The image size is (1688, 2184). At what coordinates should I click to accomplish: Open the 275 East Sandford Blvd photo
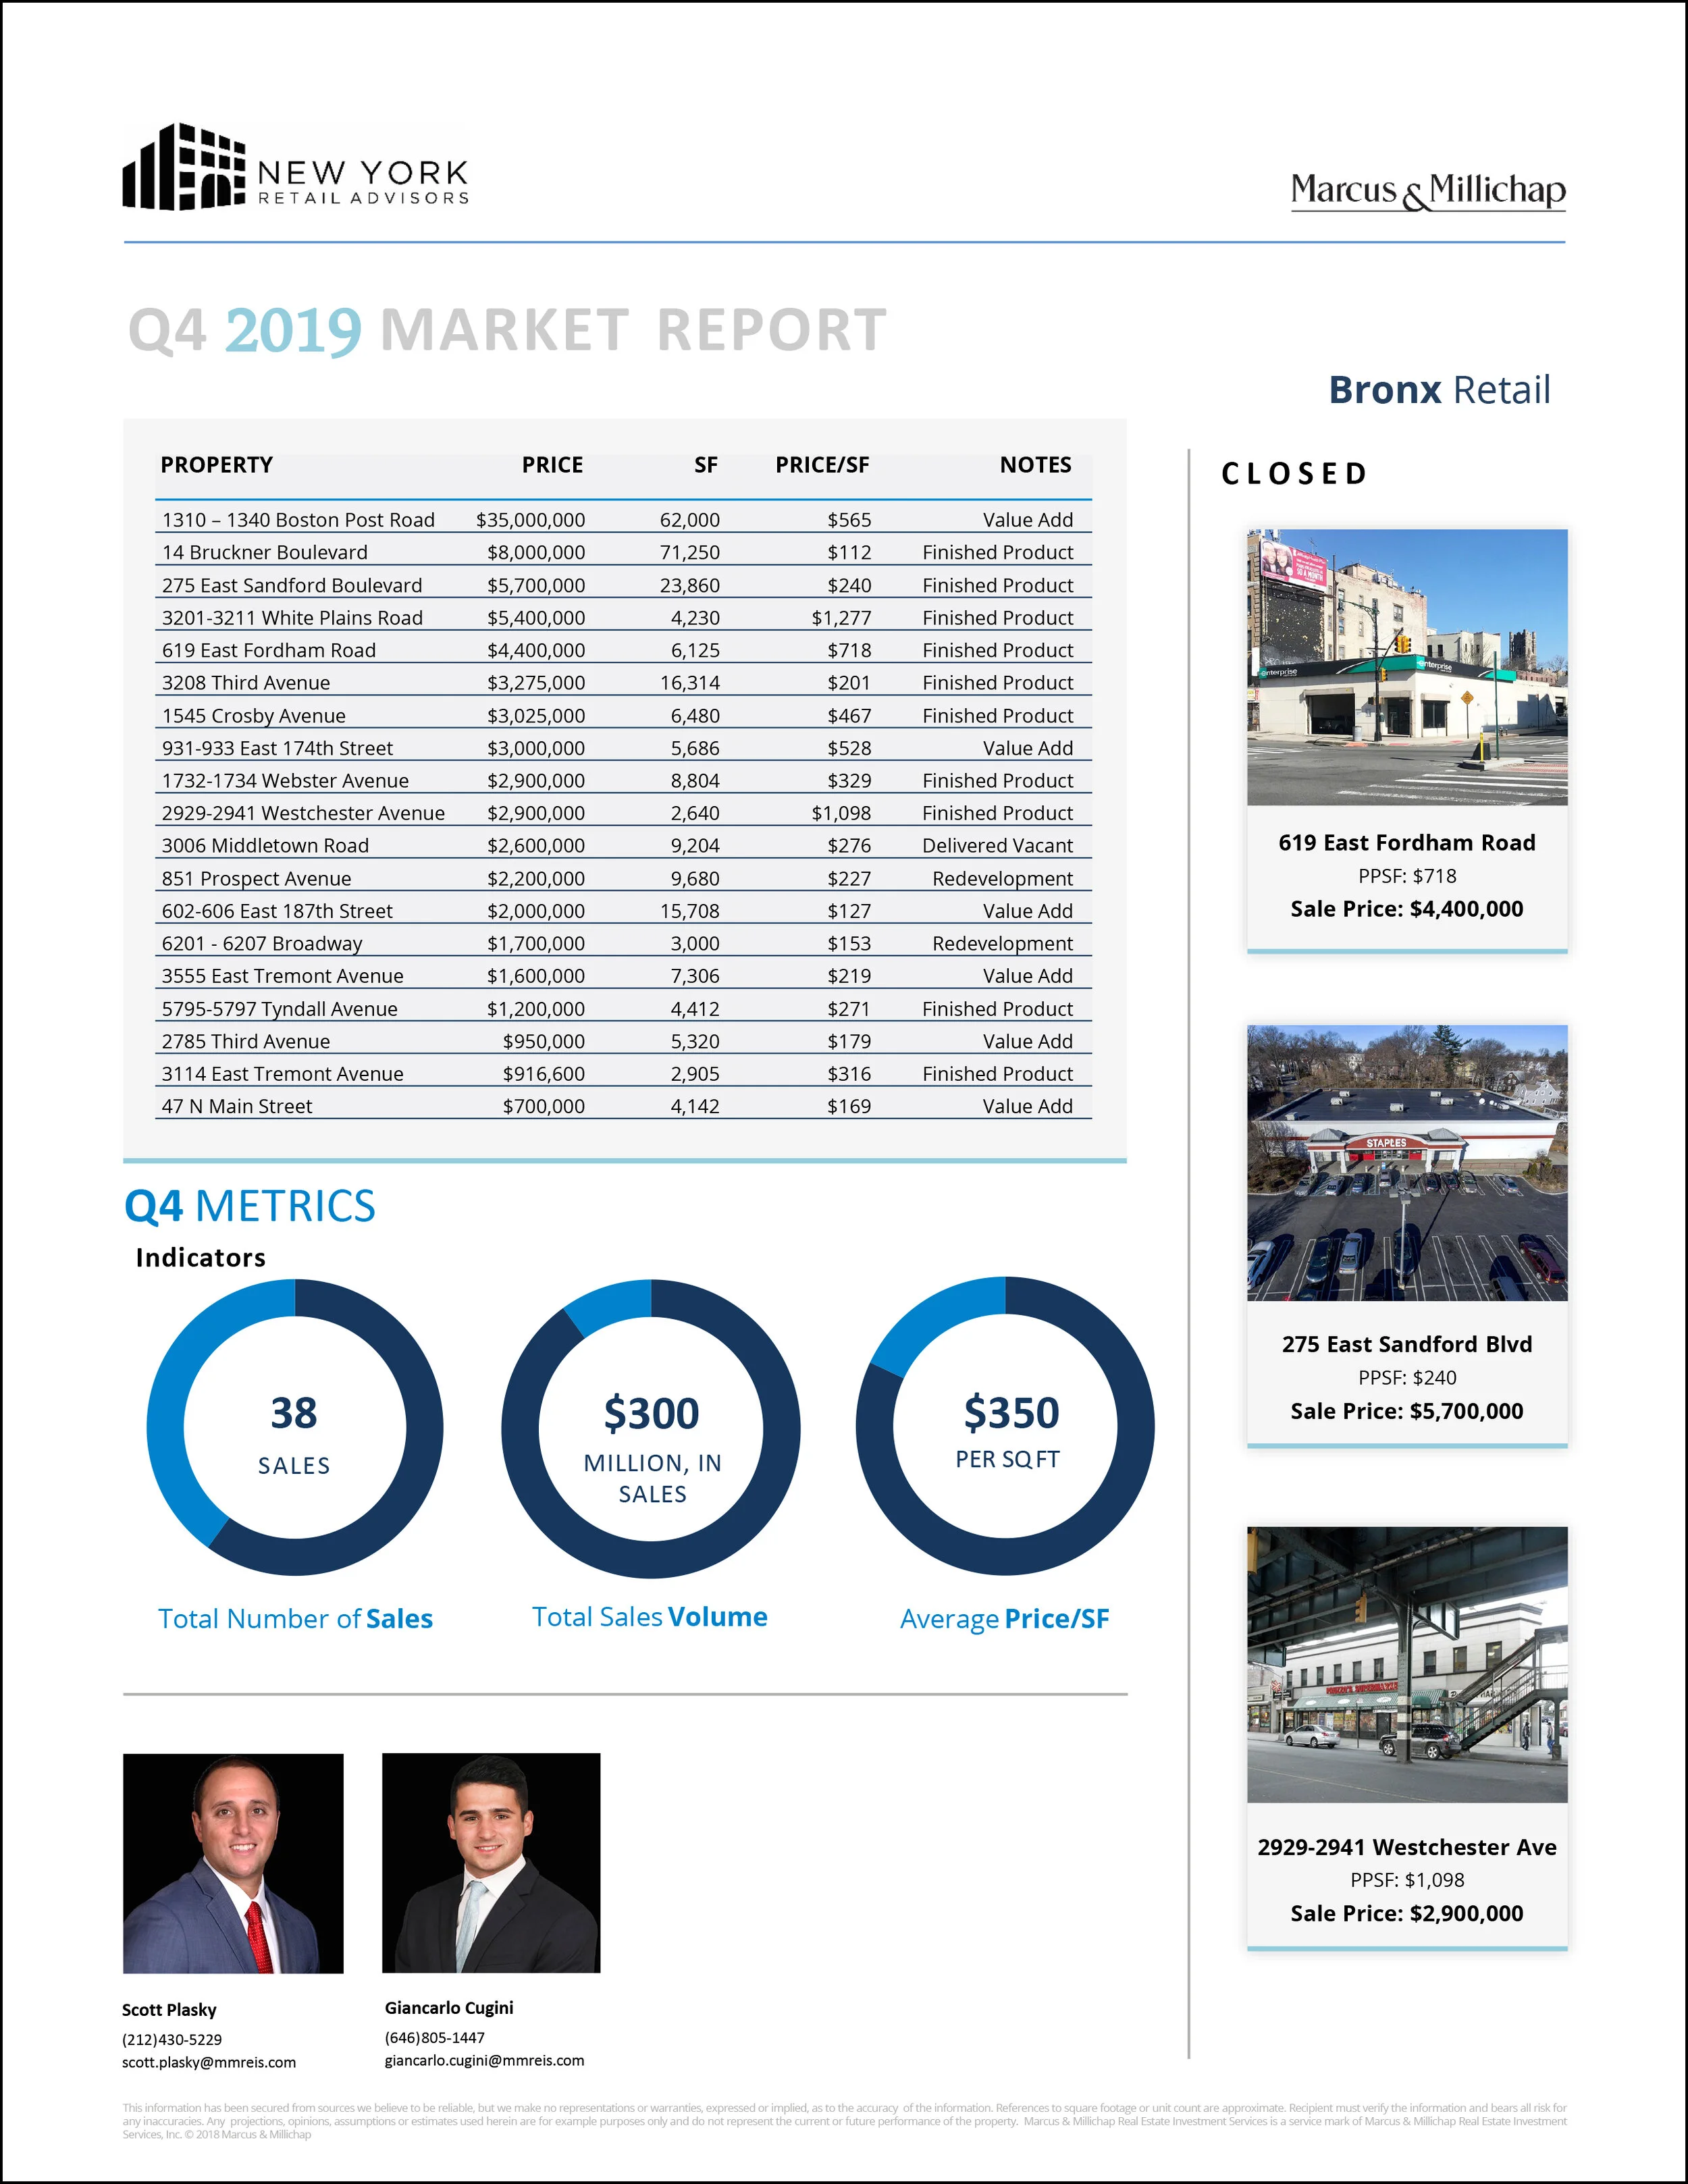click(1407, 1163)
